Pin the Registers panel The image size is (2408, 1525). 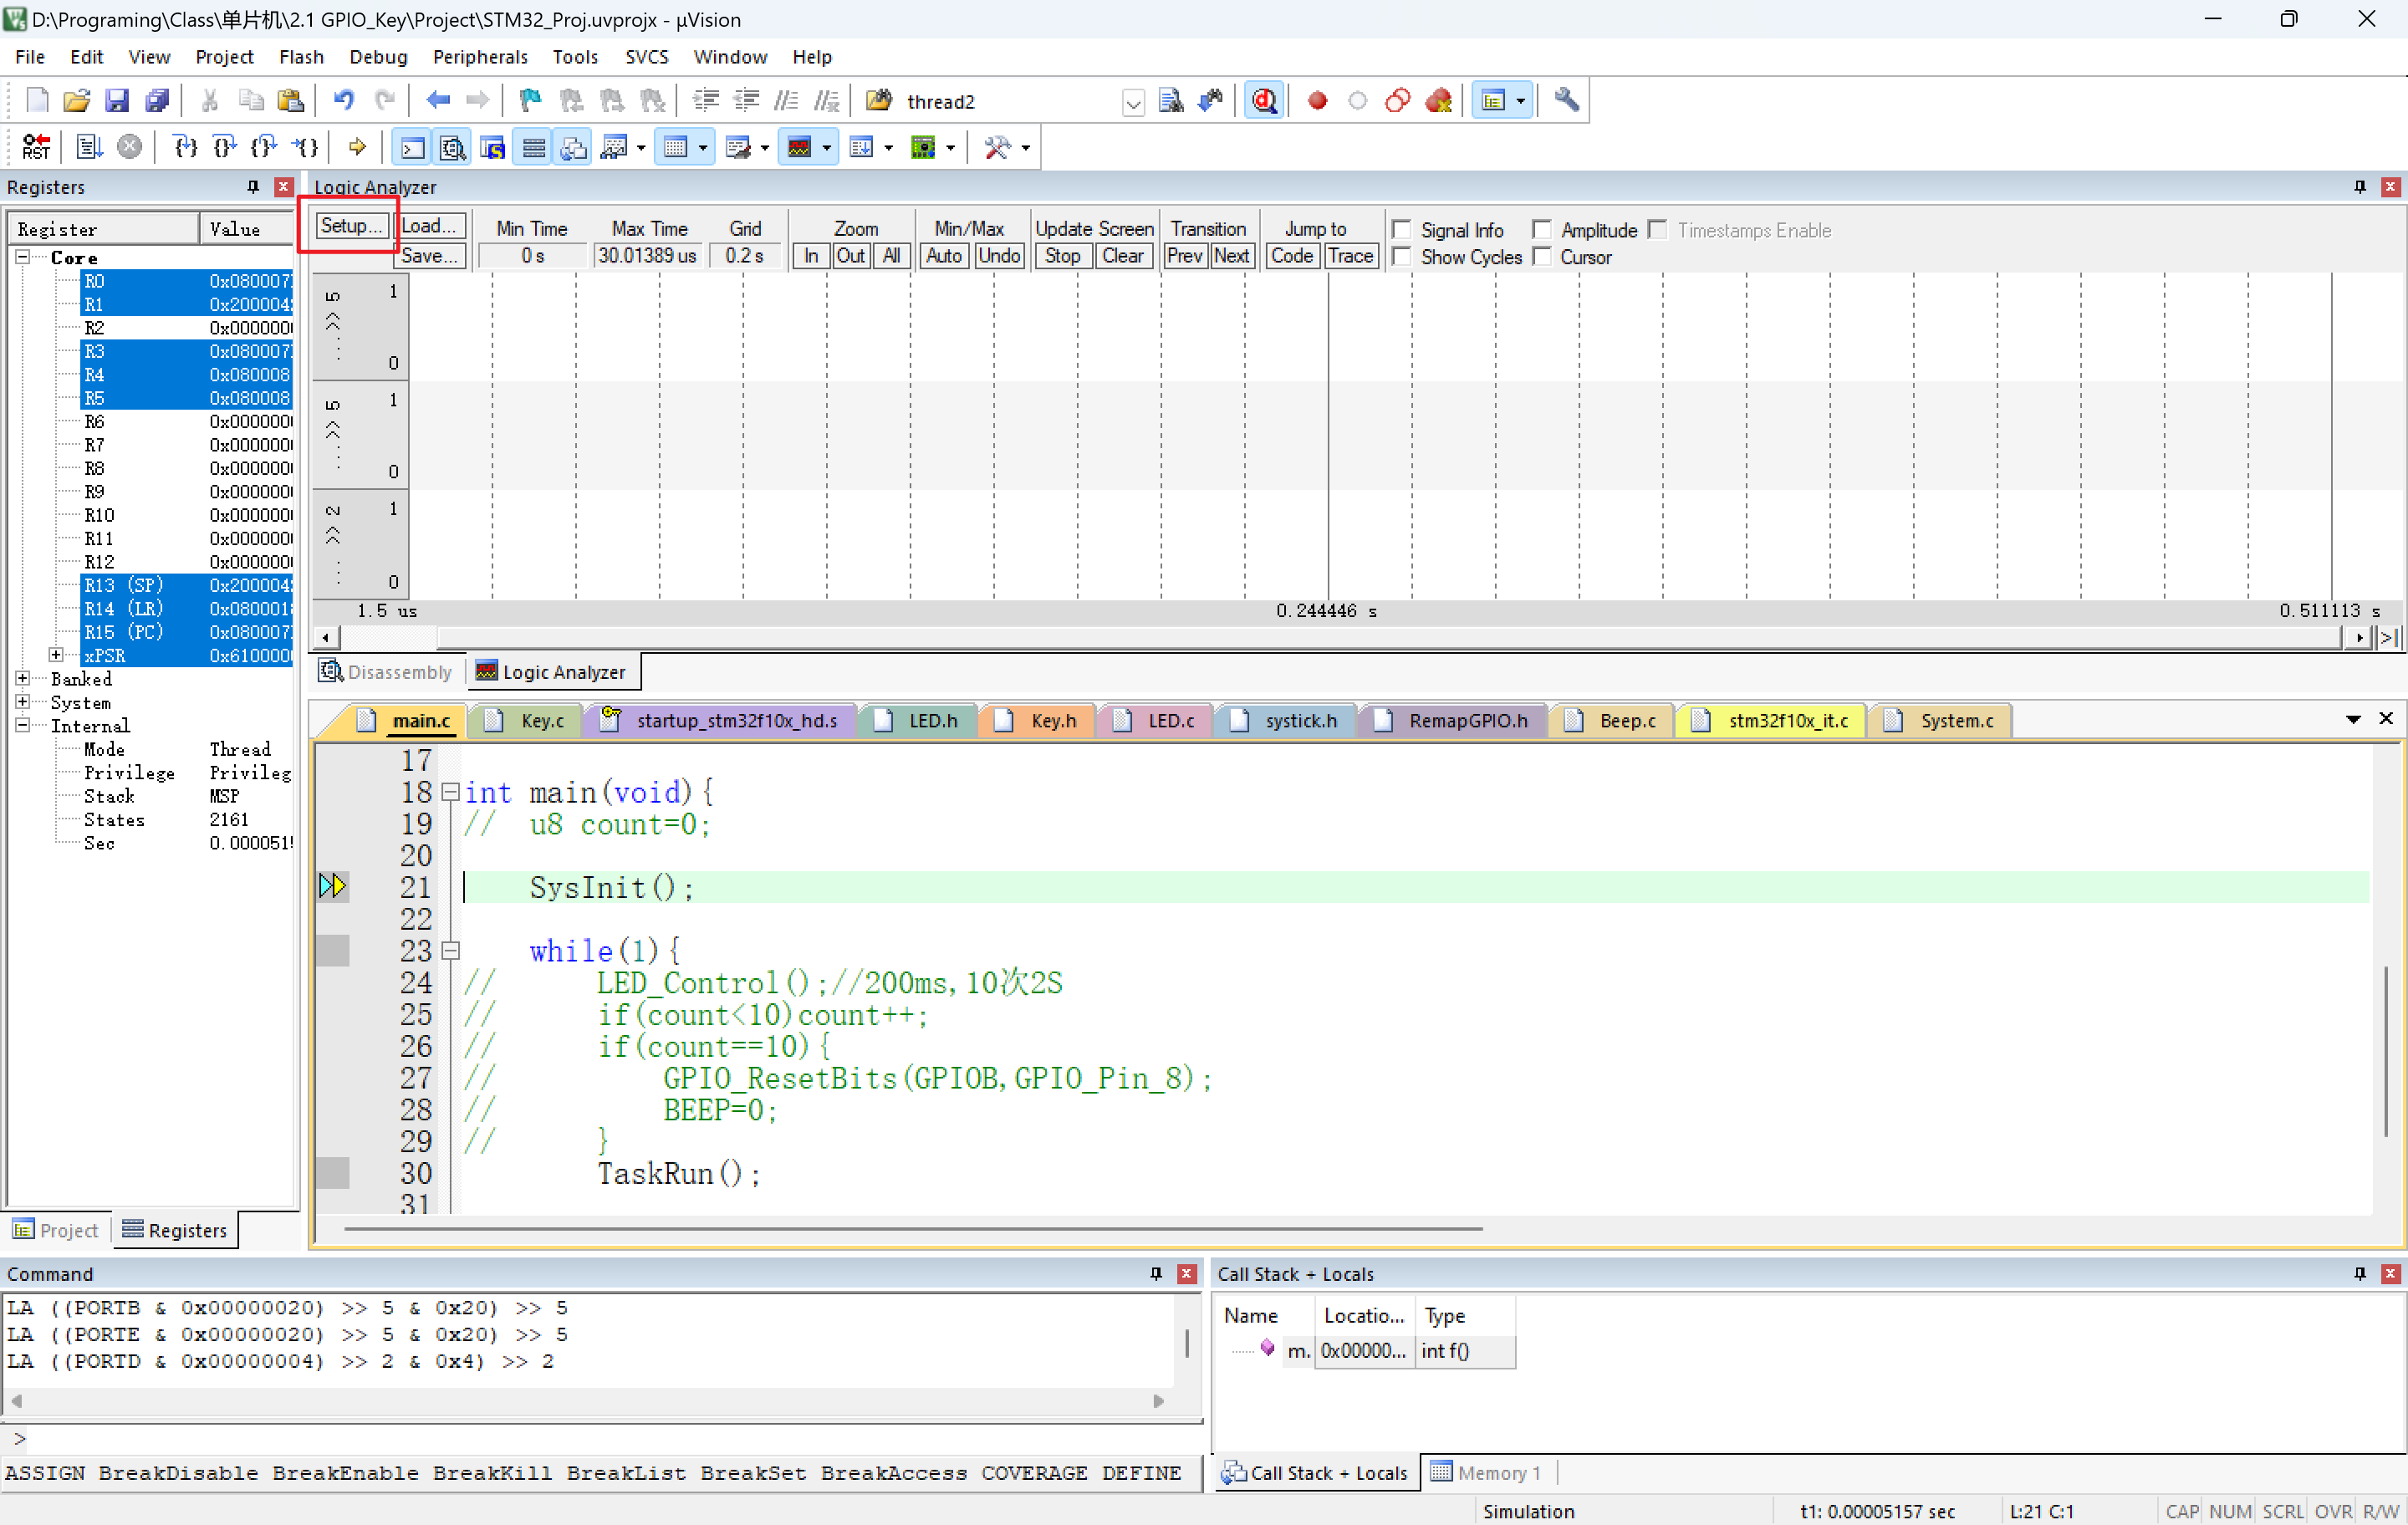pyautogui.click(x=253, y=187)
